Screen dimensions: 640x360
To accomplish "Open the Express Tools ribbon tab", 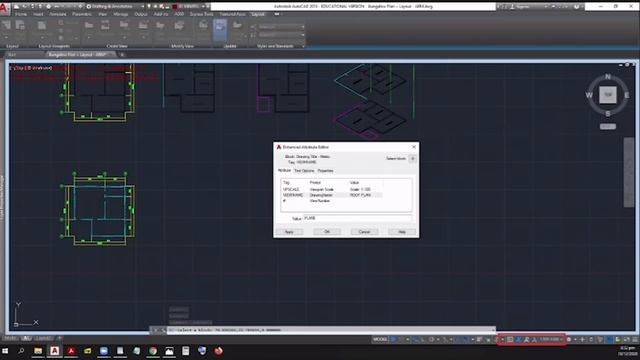I will 201,14.
